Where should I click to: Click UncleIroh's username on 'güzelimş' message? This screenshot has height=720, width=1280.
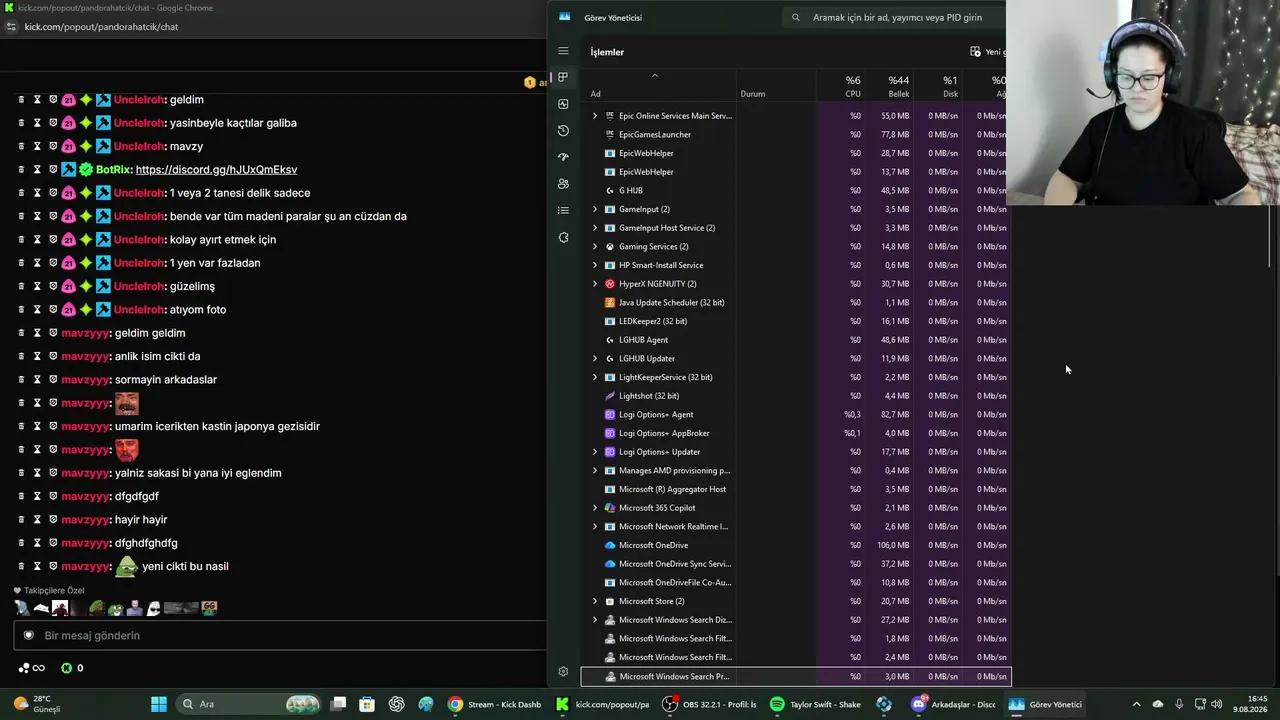pyautogui.click(x=138, y=286)
